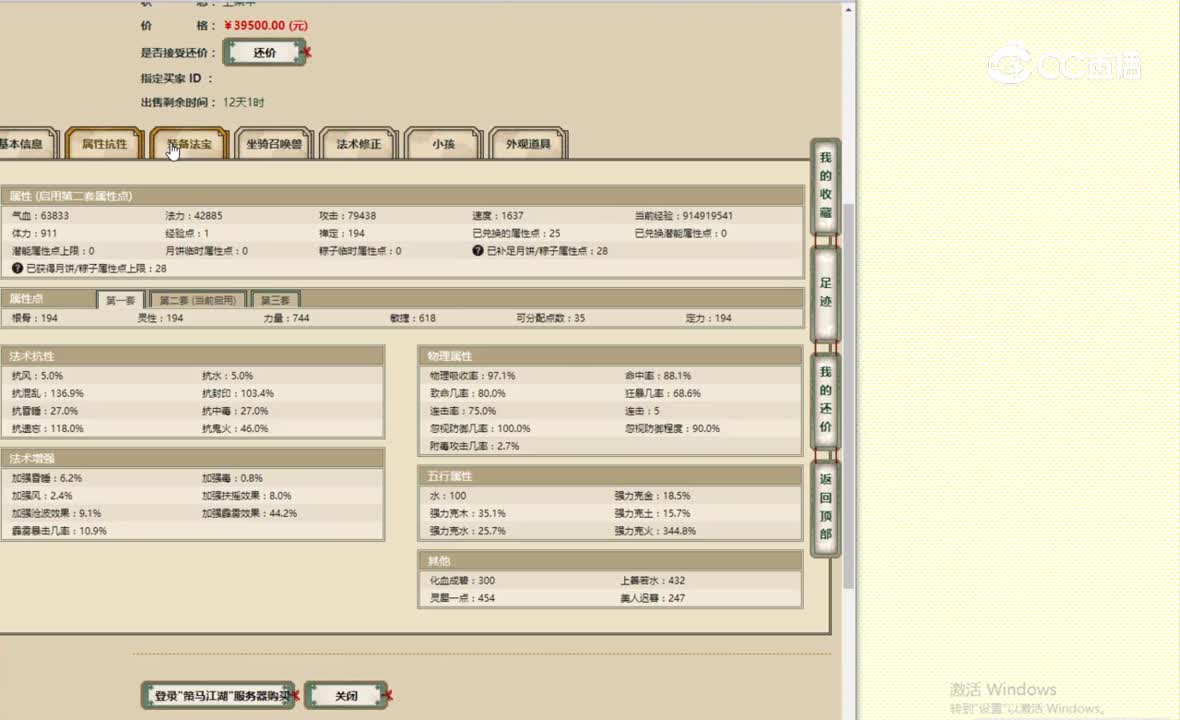Click the help icon beside 已获得月饼/粽子属性点上限
1180x720 pixels.
point(17,268)
